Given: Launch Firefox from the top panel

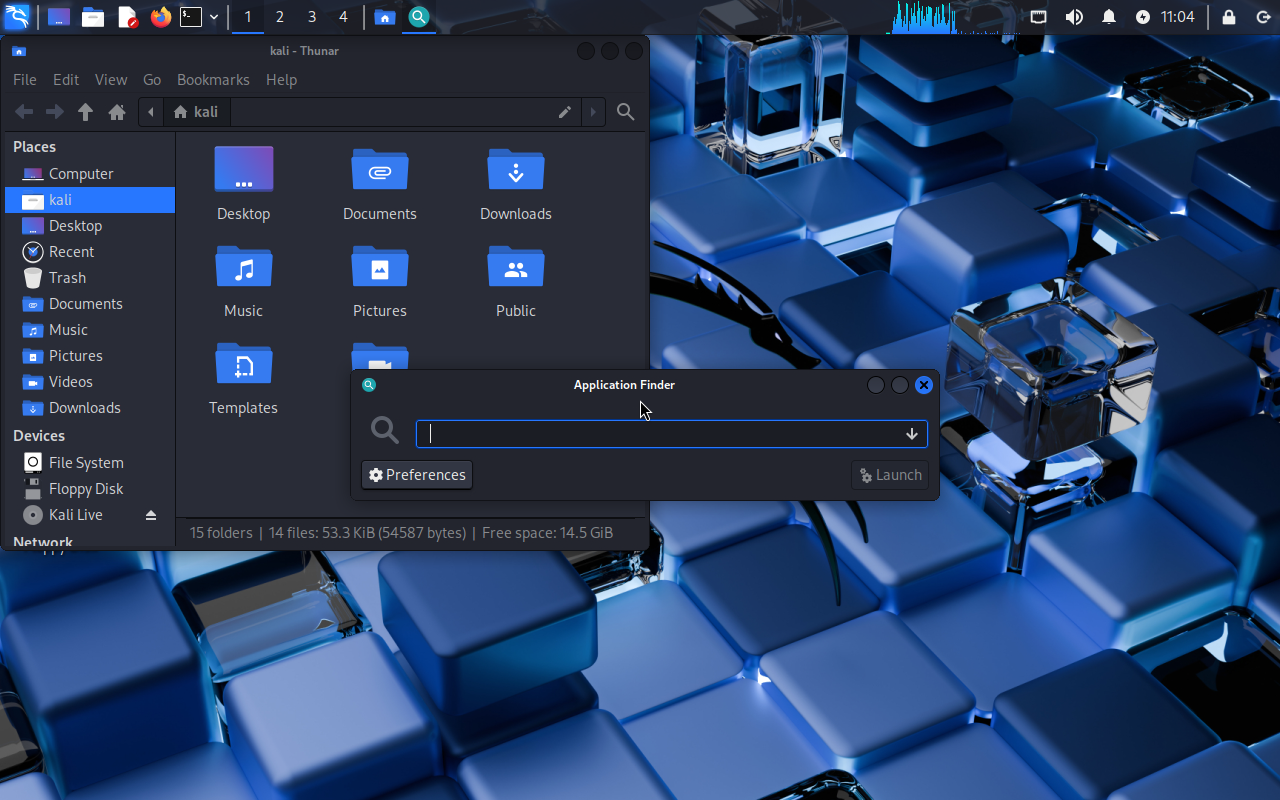Looking at the screenshot, I should coord(161,17).
